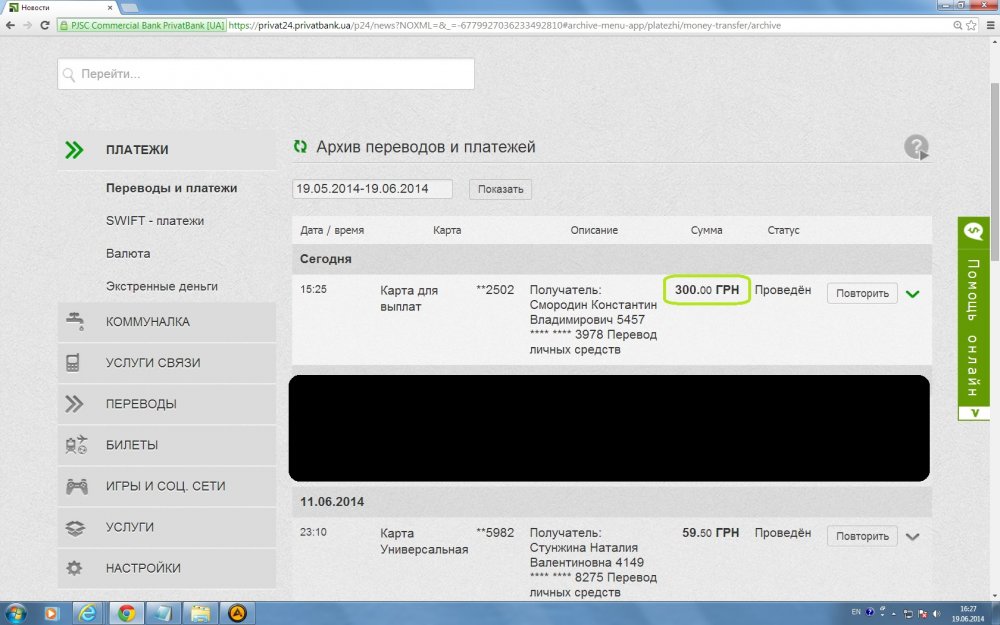Open SWIFT - платежи in the sidebar
The height and width of the screenshot is (625, 1000).
155,221
